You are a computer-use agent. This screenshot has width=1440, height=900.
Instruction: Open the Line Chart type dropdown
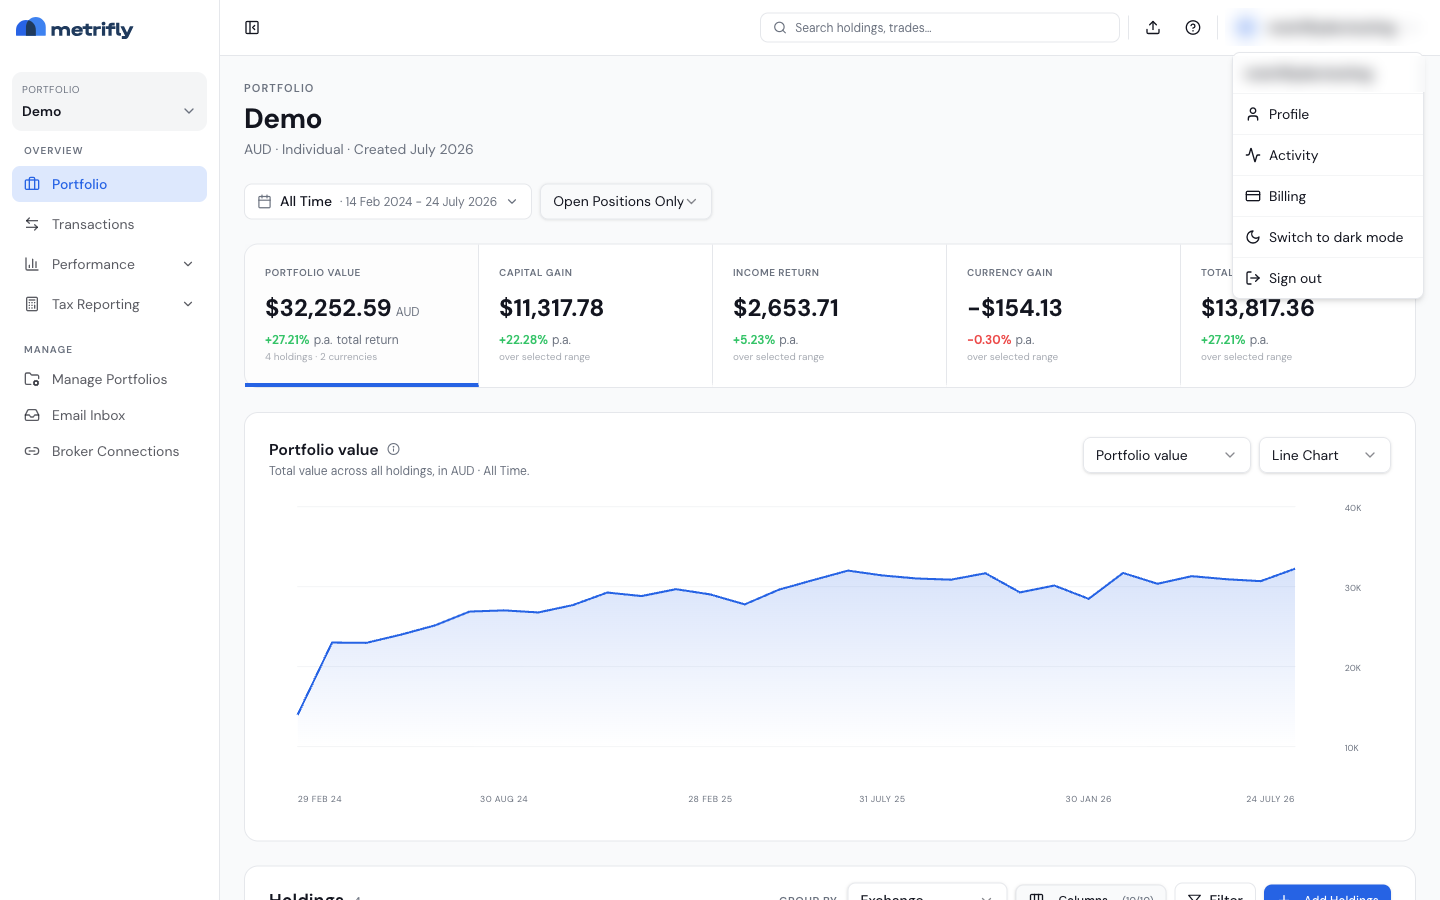[x=1325, y=455]
